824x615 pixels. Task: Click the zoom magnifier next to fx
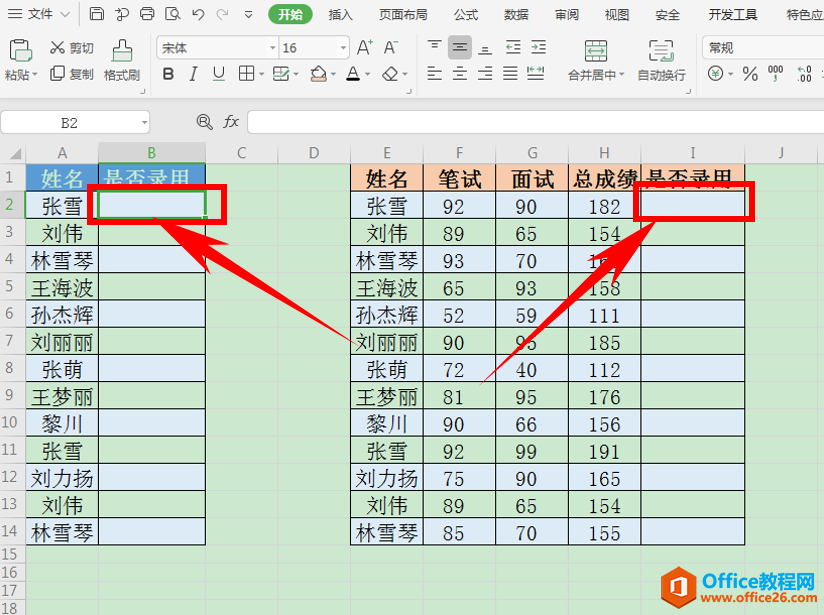(204, 122)
